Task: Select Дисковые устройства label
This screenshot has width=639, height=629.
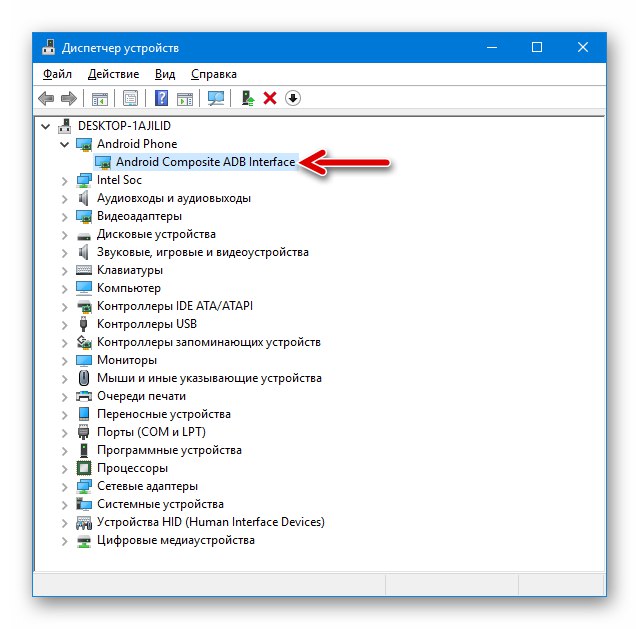Action: click(156, 234)
